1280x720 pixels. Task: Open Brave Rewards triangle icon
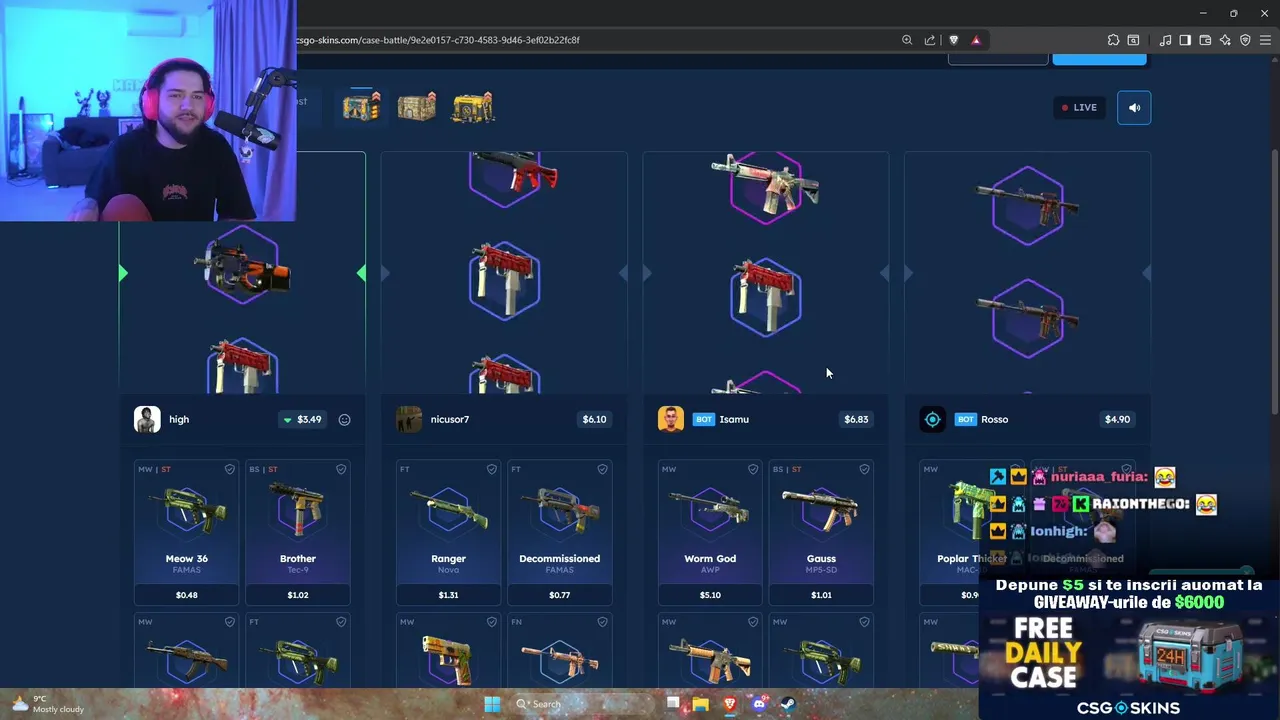pos(976,40)
